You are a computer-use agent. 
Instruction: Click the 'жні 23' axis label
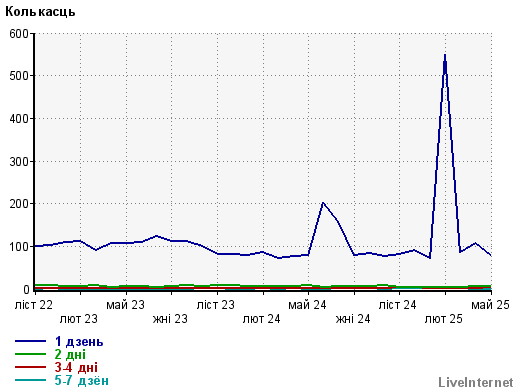[170, 319]
